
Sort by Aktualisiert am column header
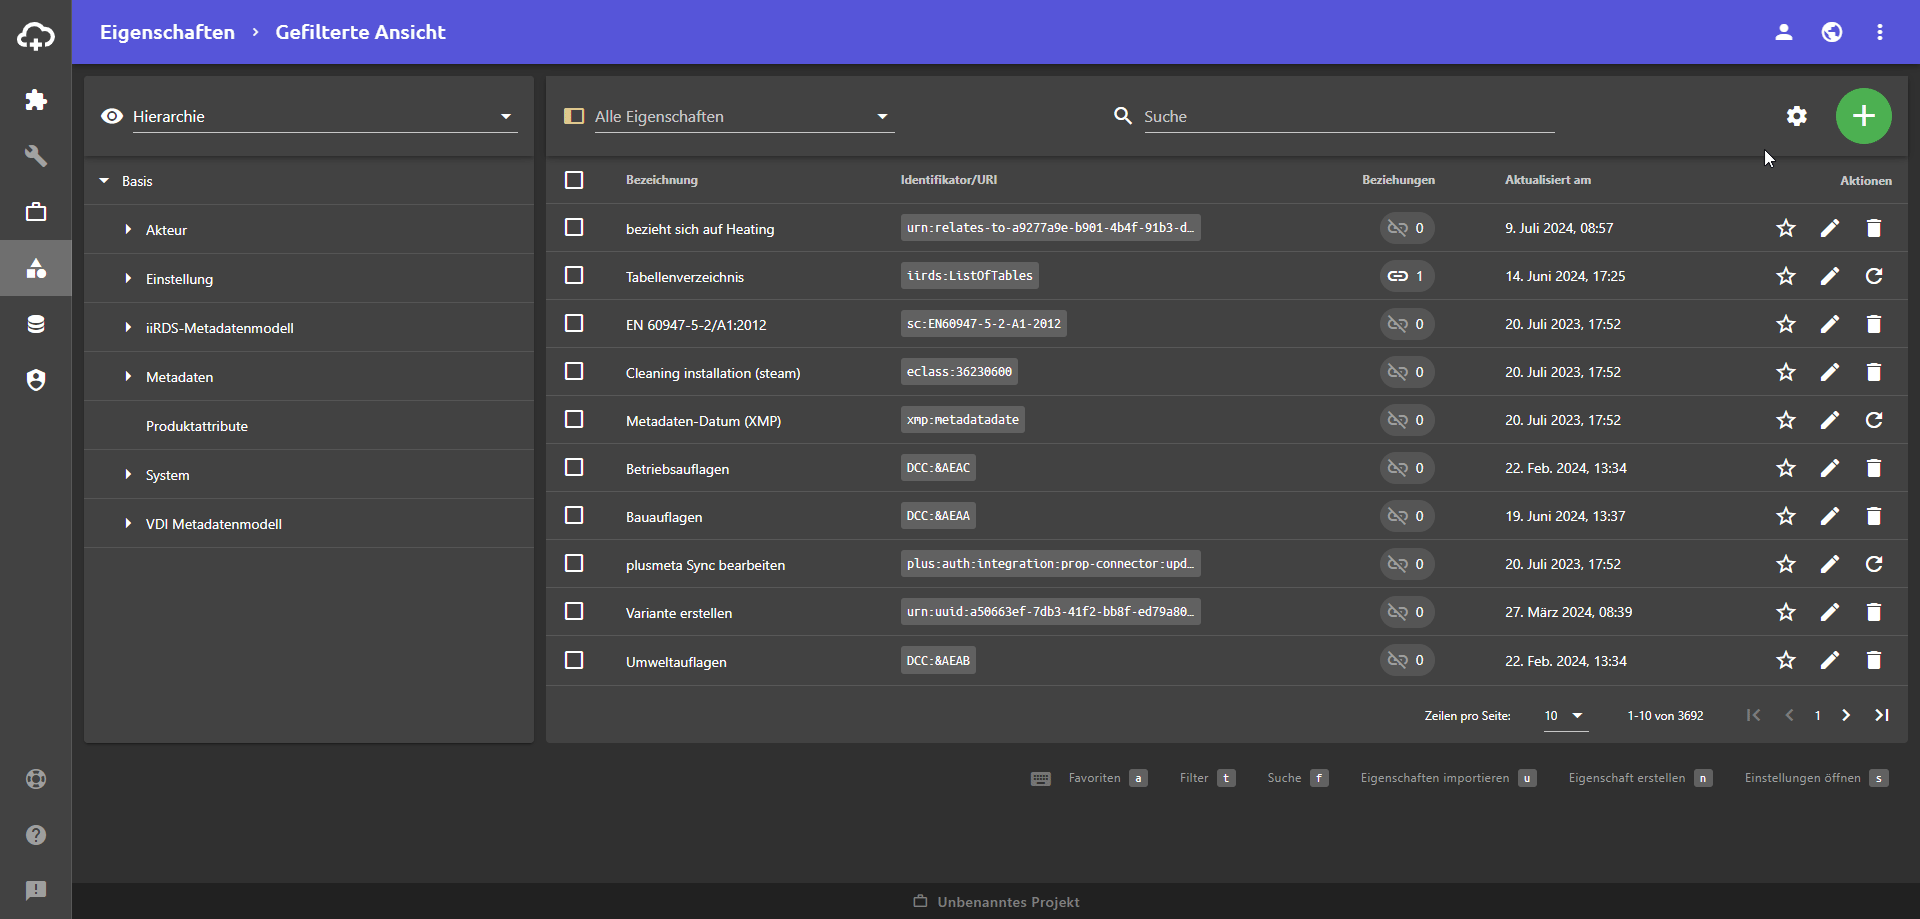point(1548,180)
